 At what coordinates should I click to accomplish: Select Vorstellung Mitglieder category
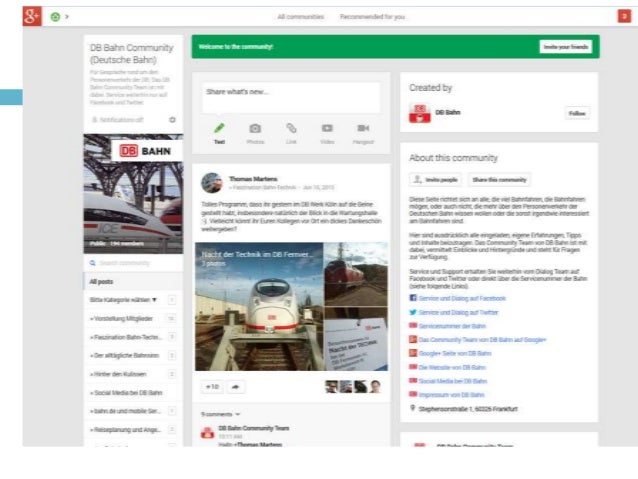[133, 319]
